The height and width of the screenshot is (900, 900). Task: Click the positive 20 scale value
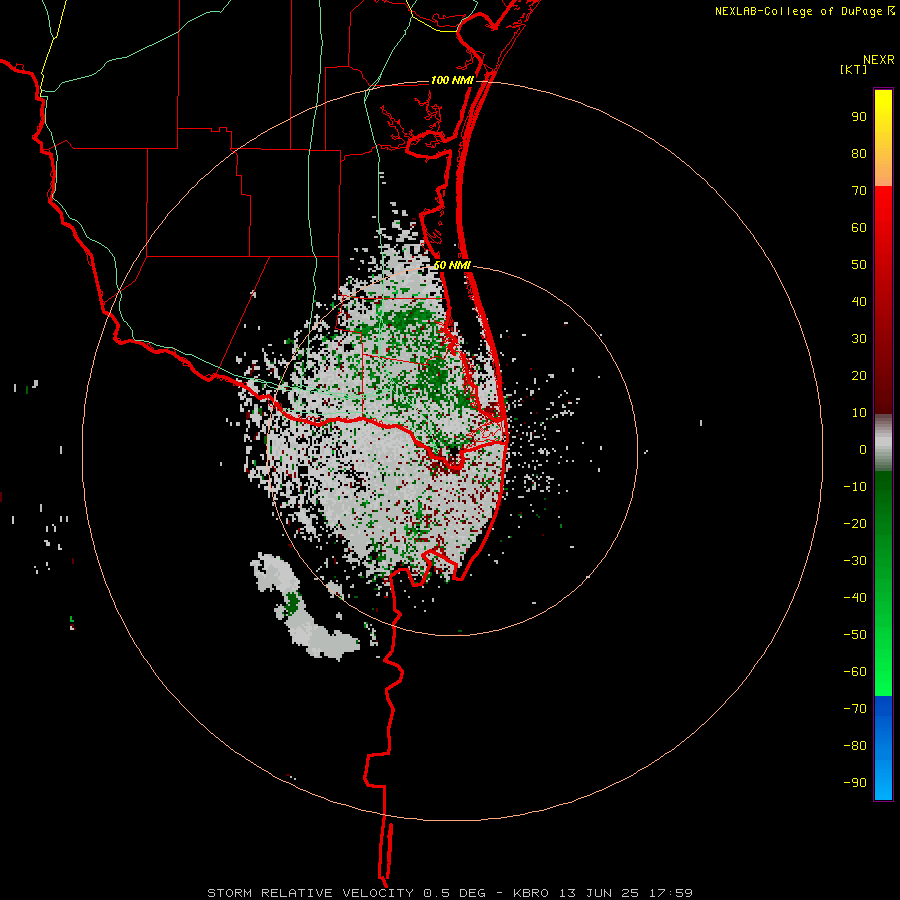pos(859,376)
